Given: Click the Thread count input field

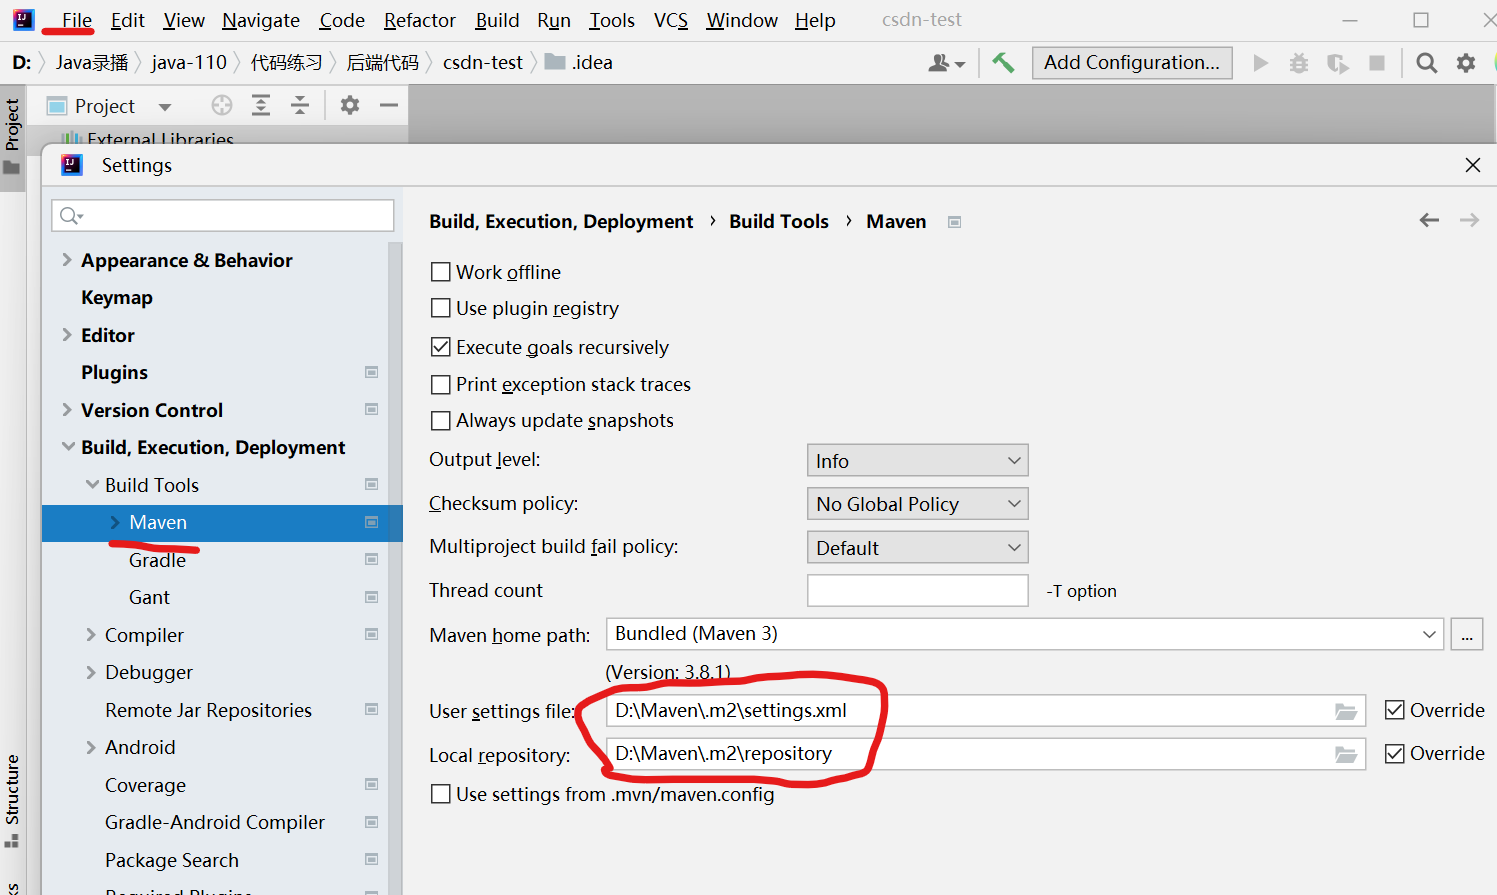Looking at the screenshot, I should tap(917, 590).
